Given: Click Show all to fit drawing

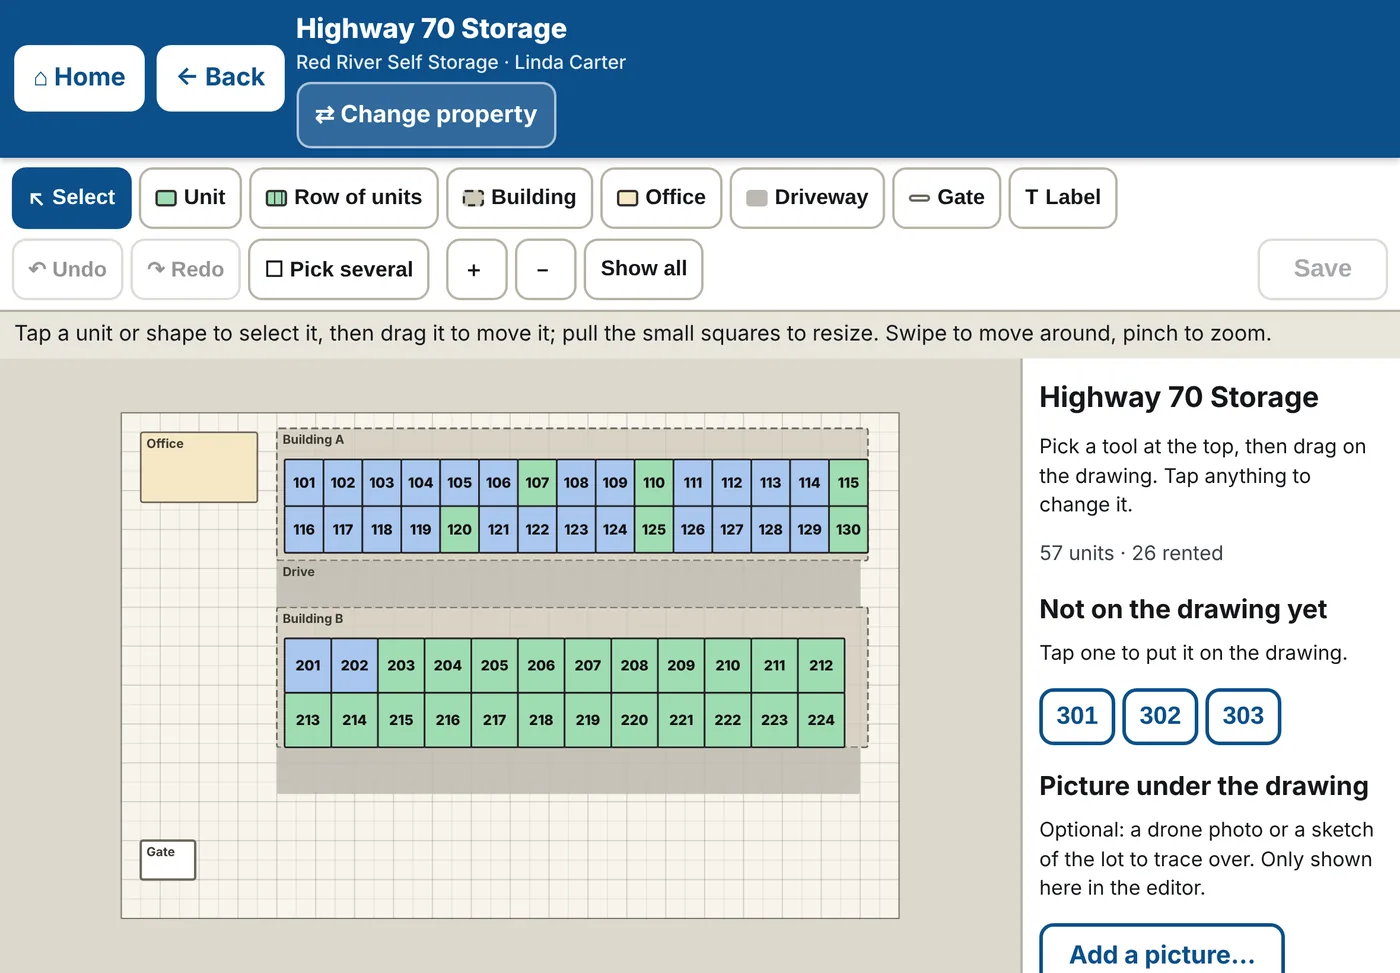Looking at the screenshot, I should [x=643, y=269].
